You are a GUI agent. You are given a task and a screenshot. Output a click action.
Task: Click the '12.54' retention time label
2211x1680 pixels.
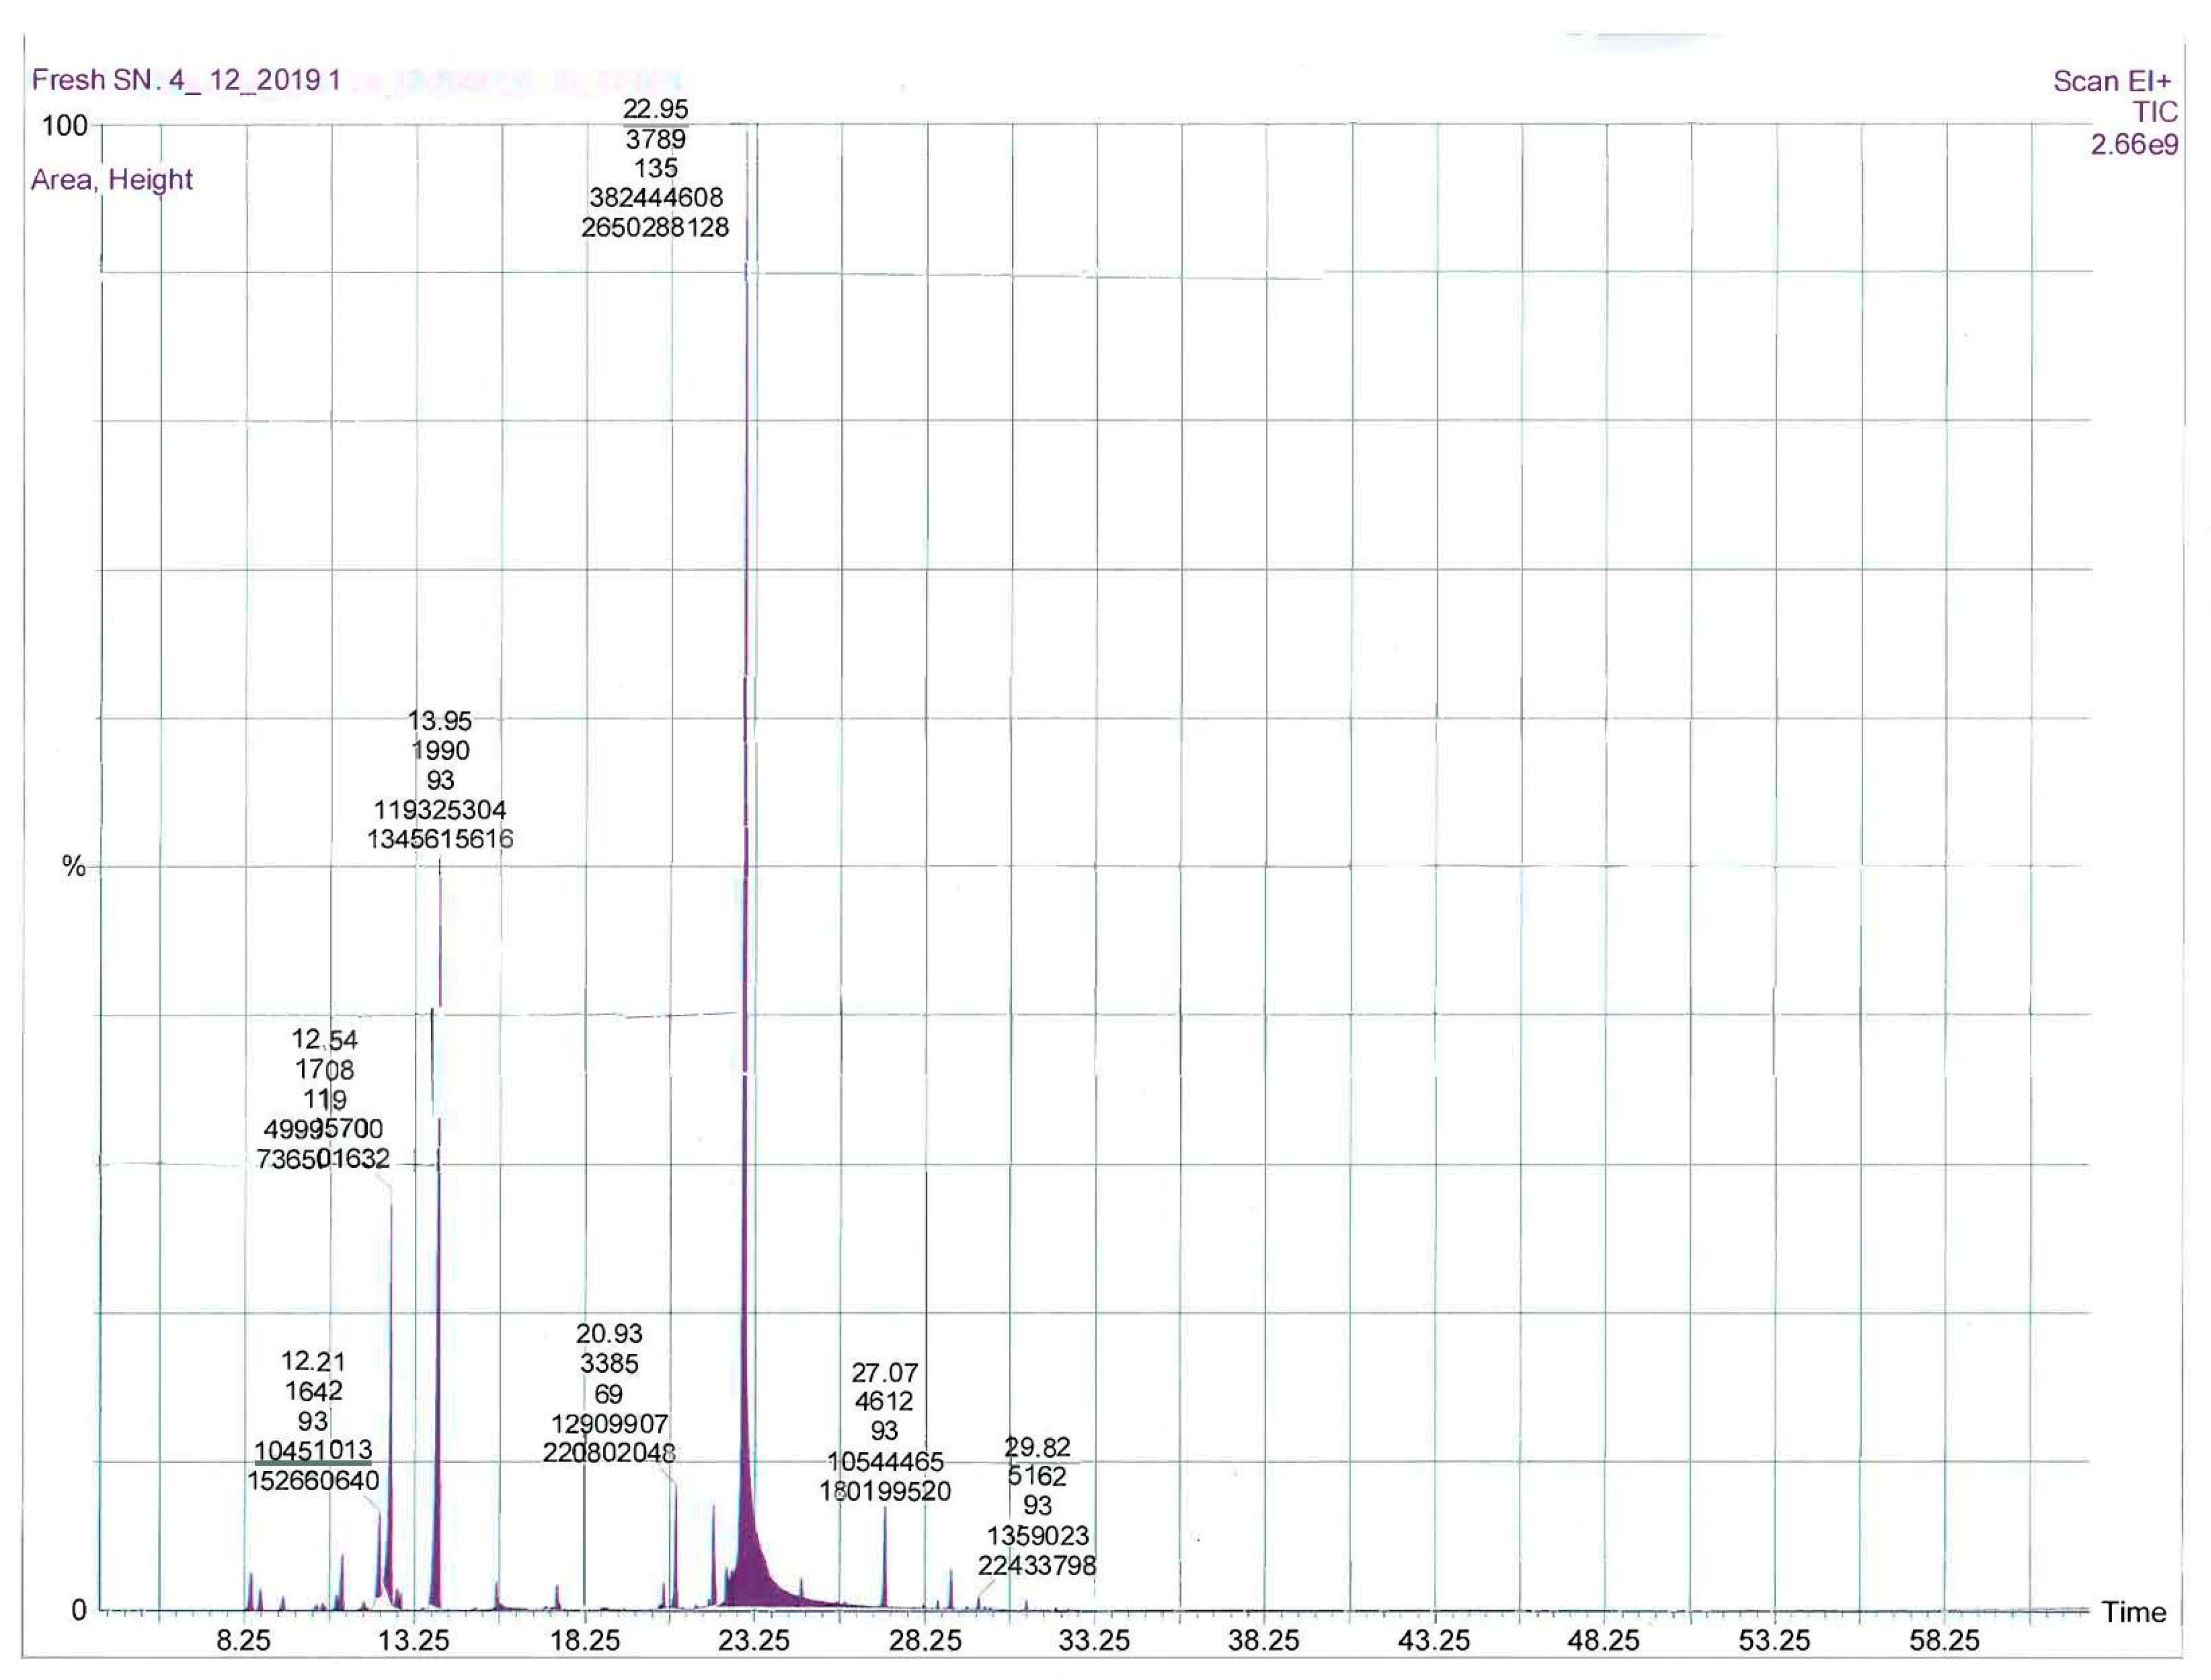tap(325, 1040)
